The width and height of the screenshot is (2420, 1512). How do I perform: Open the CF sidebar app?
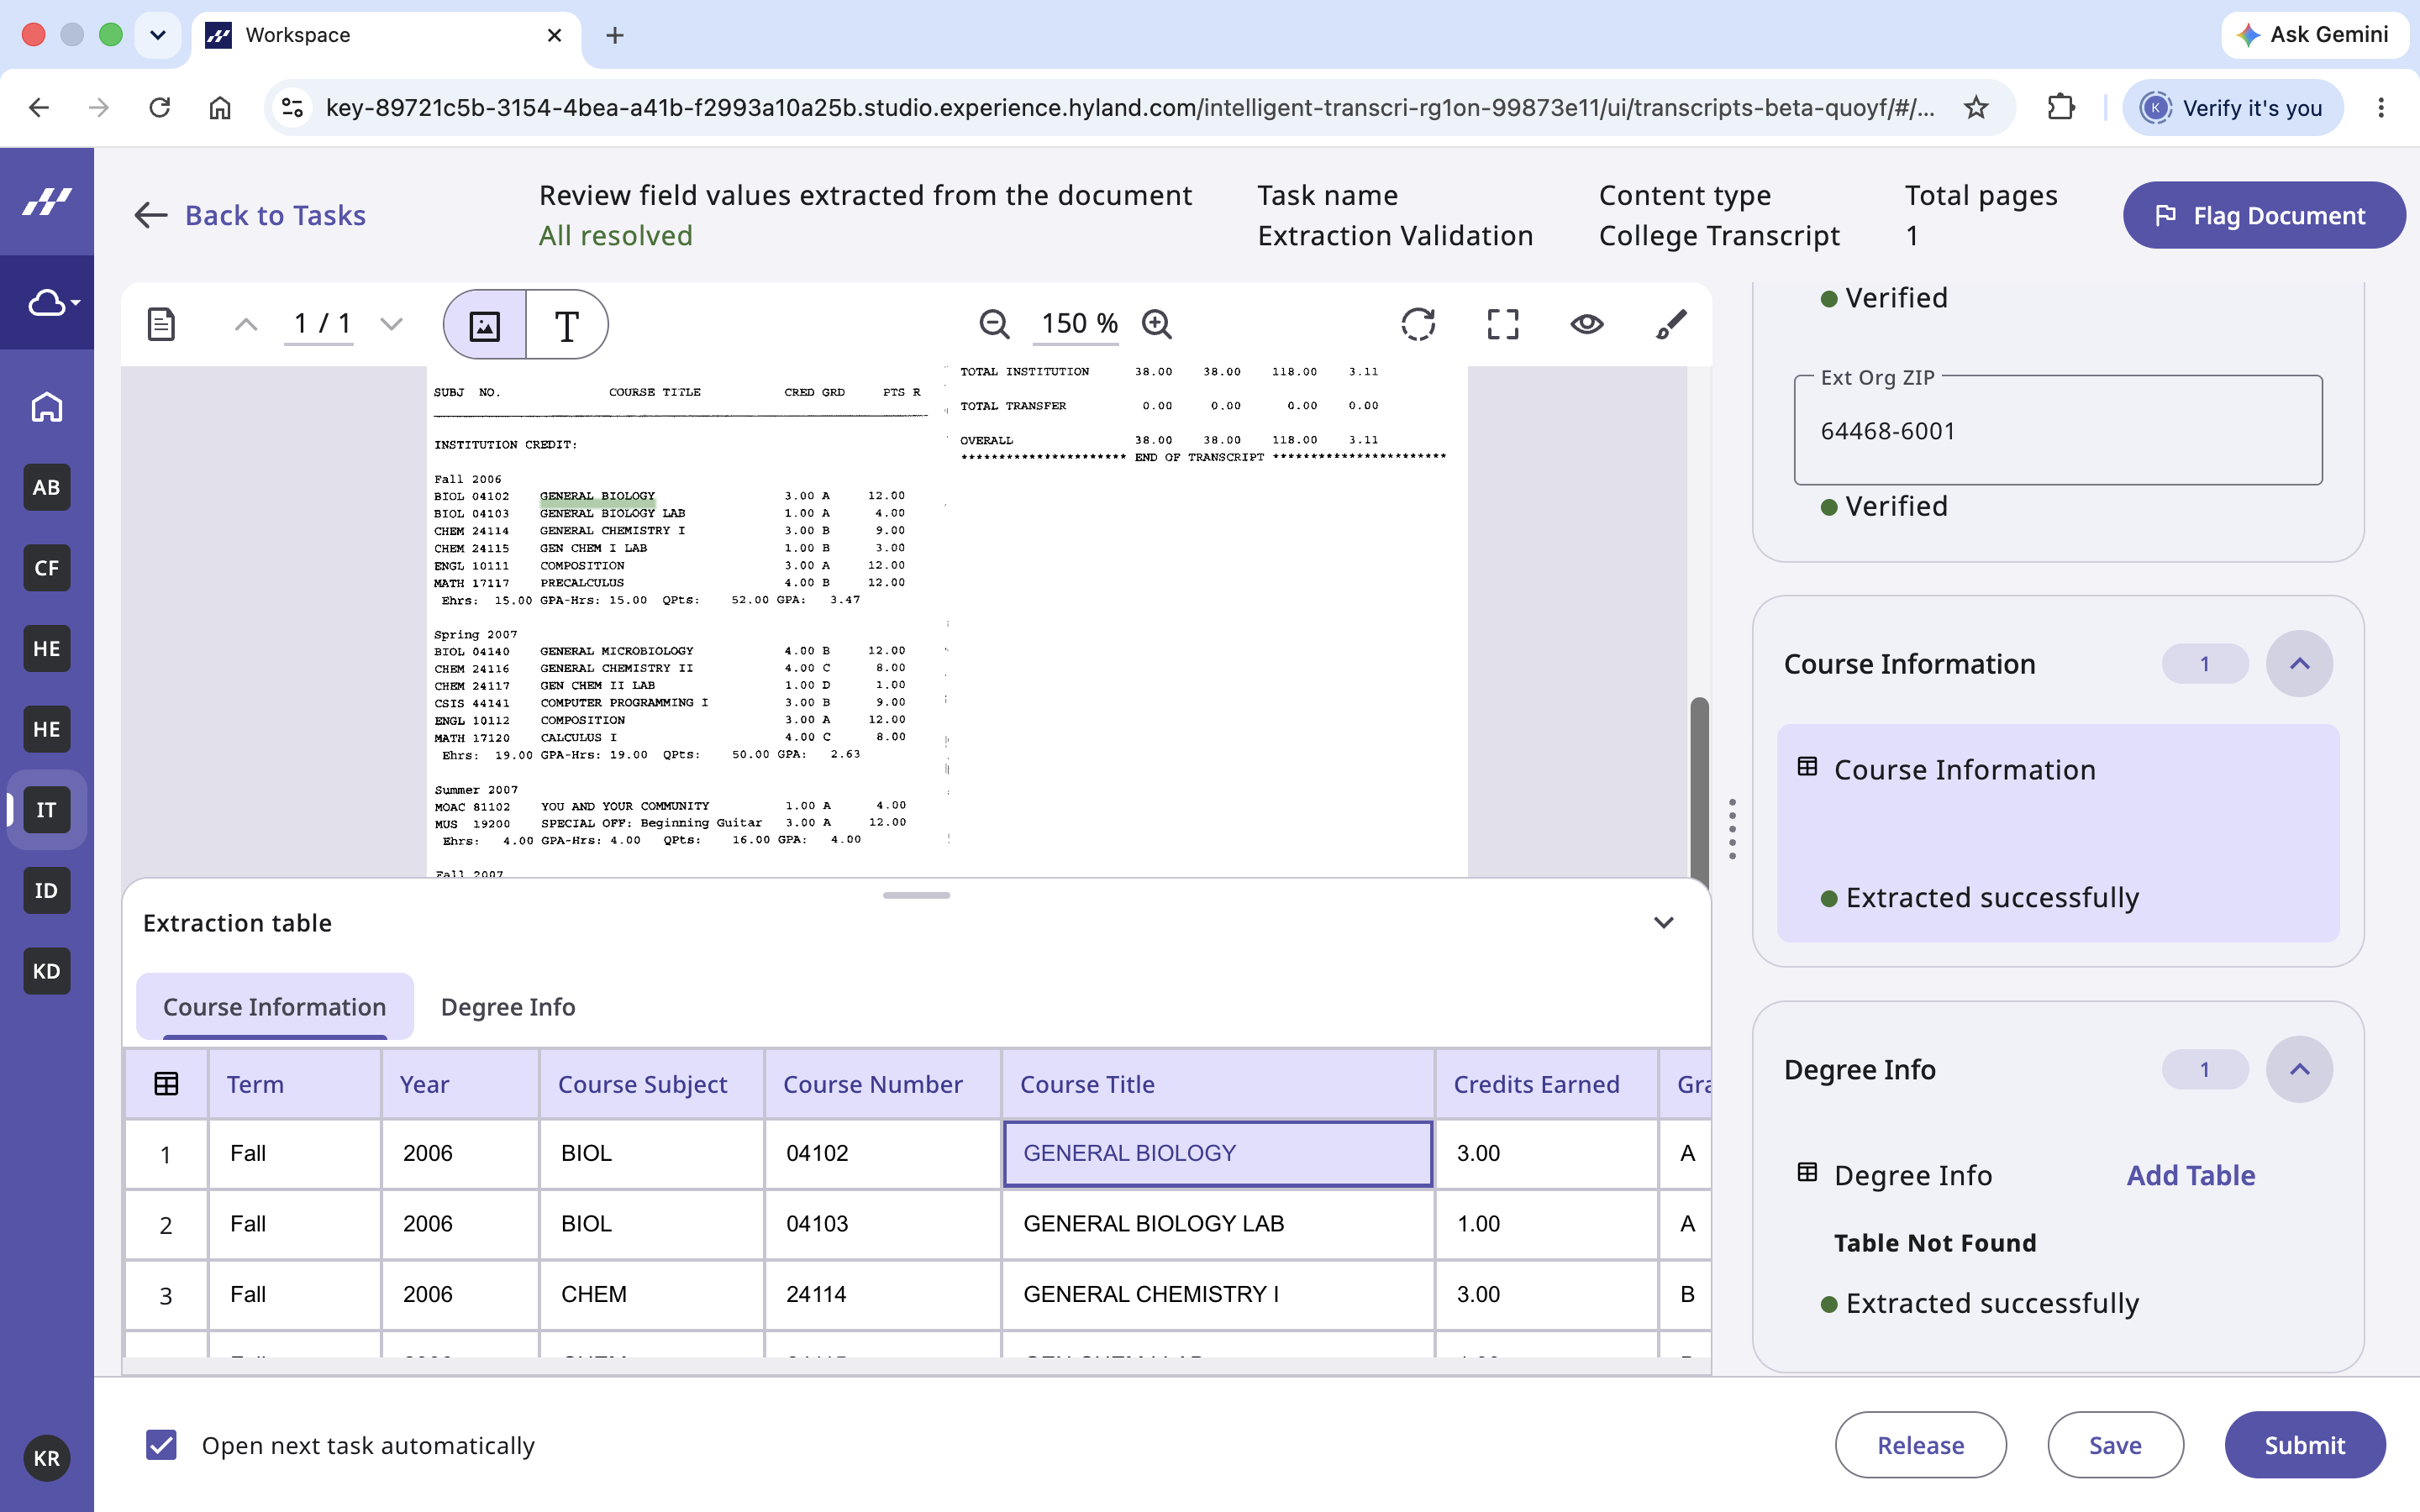[x=47, y=568]
